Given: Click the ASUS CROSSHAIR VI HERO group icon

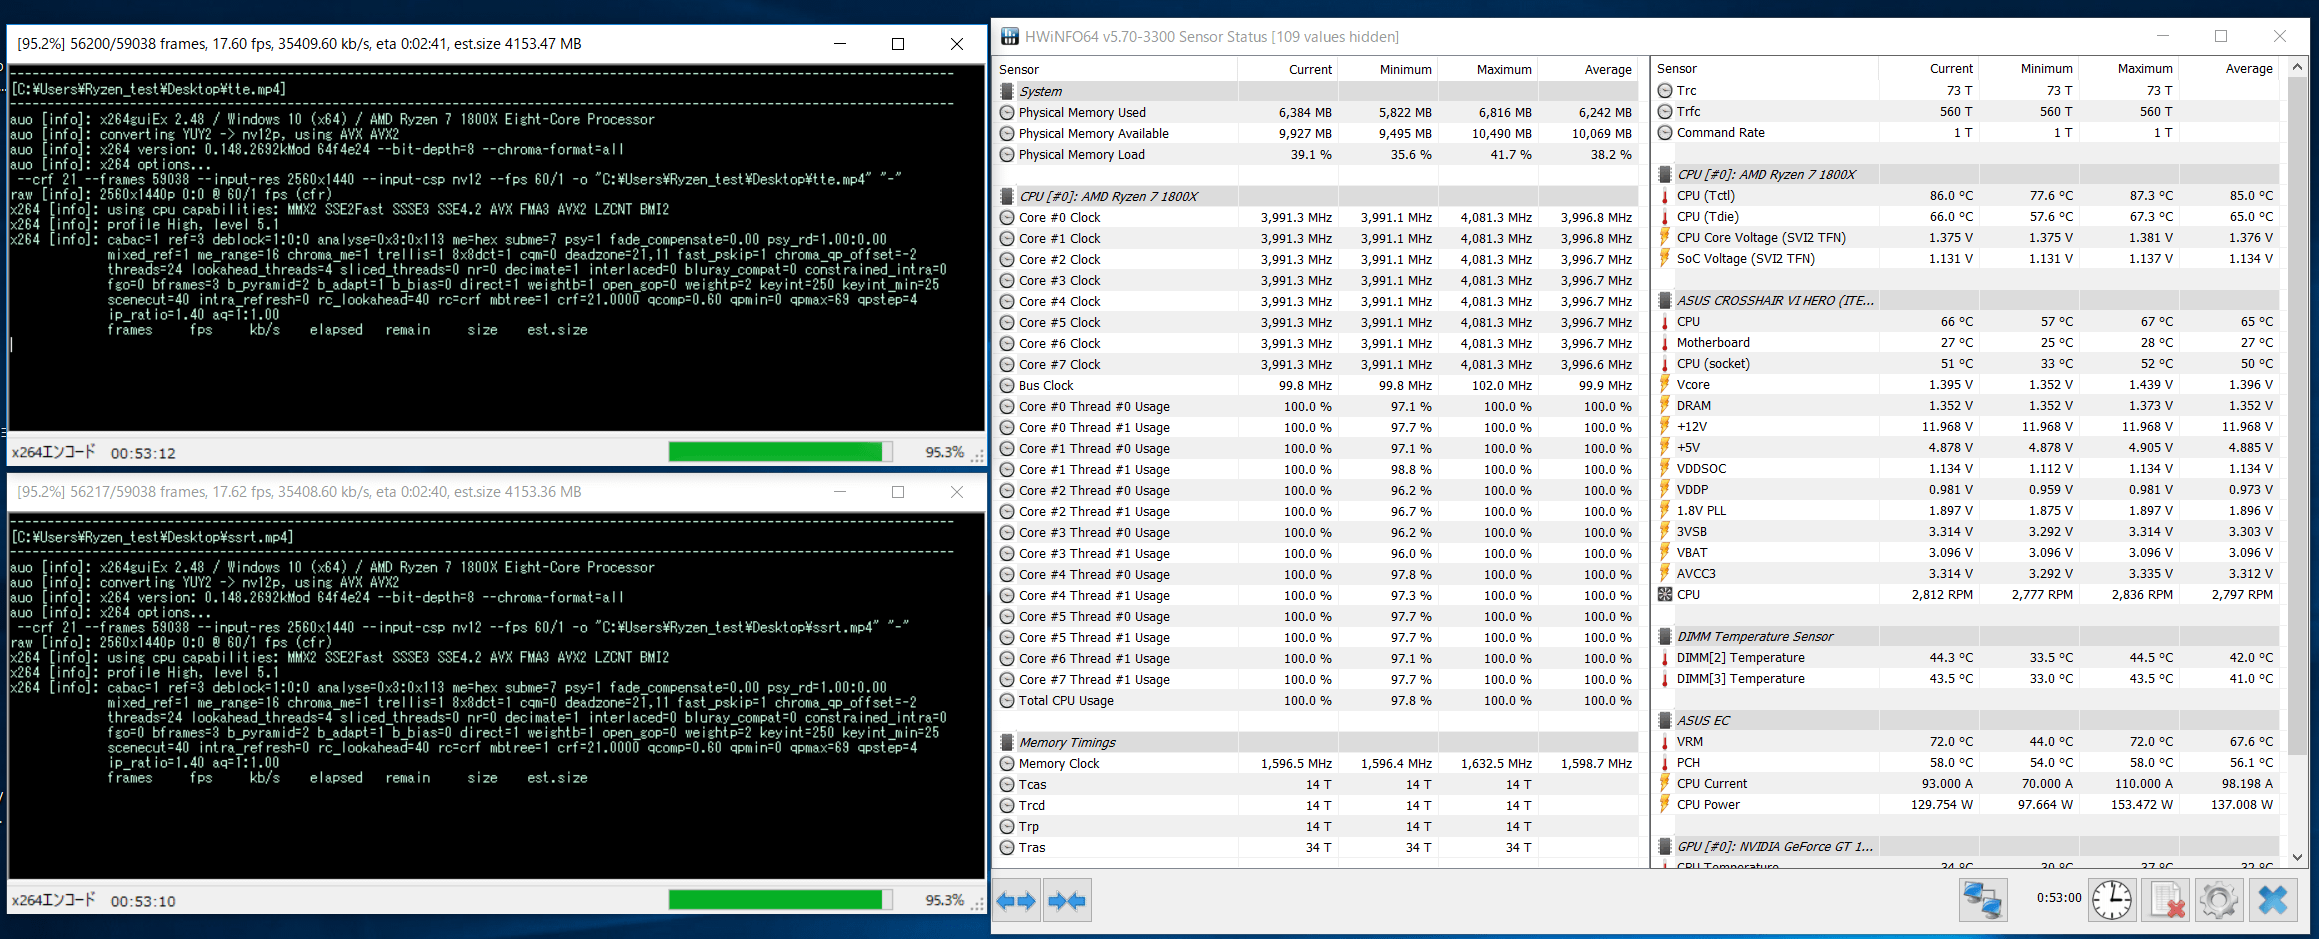Looking at the screenshot, I should pyautogui.click(x=1665, y=300).
